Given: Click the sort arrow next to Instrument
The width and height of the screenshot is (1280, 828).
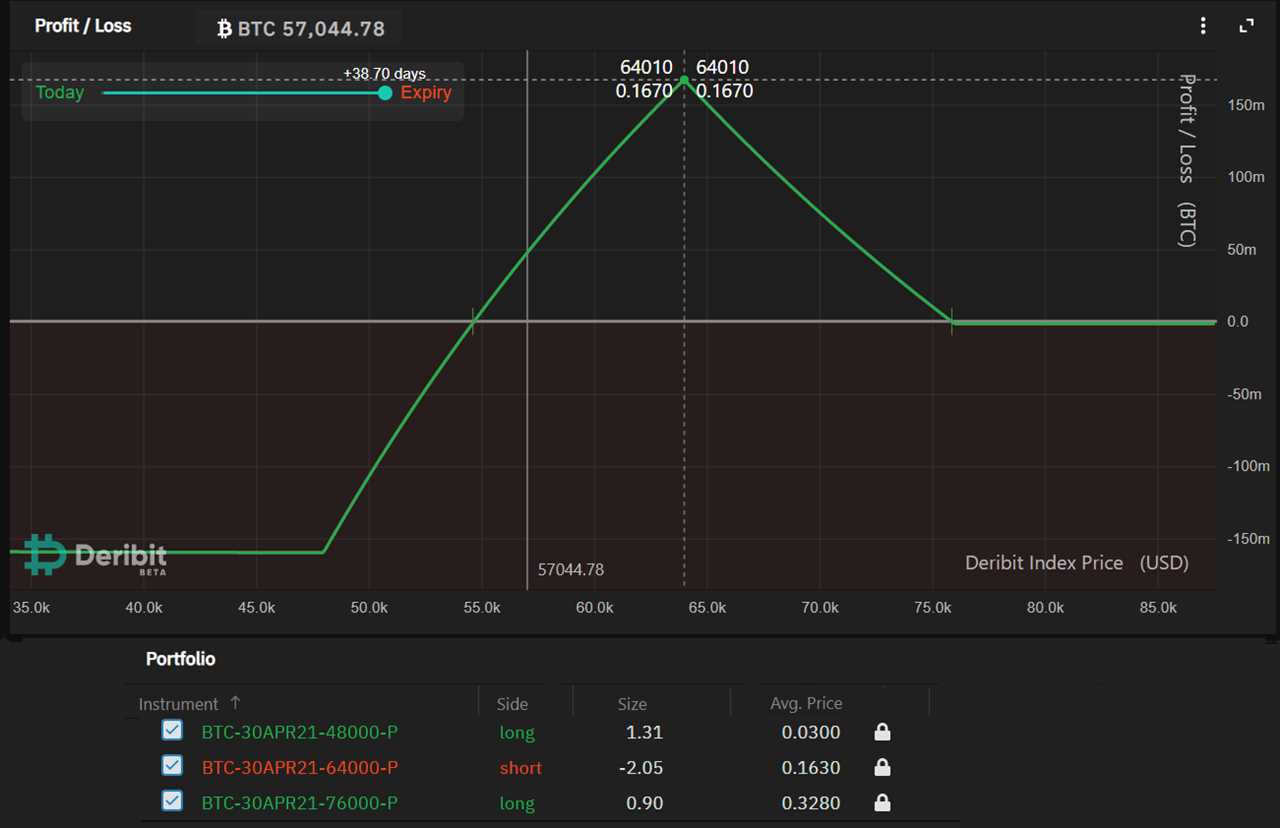Looking at the screenshot, I should (x=235, y=703).
